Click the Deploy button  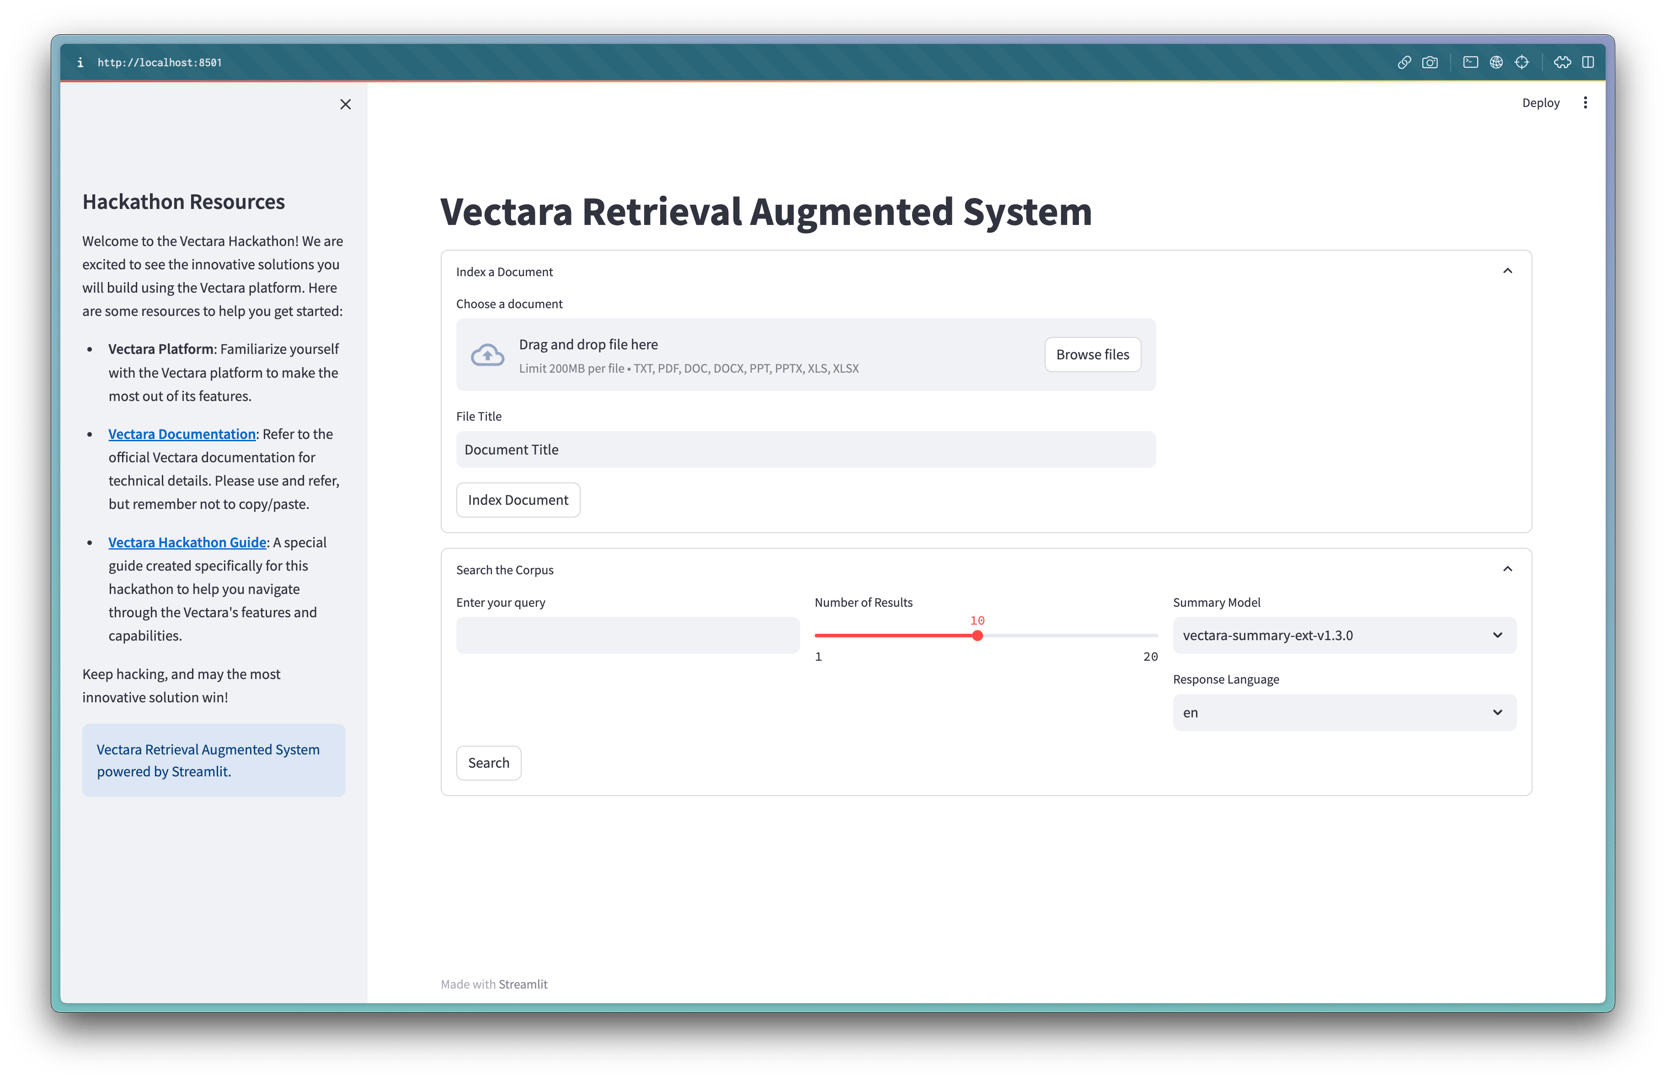(x=1540, y=103)
